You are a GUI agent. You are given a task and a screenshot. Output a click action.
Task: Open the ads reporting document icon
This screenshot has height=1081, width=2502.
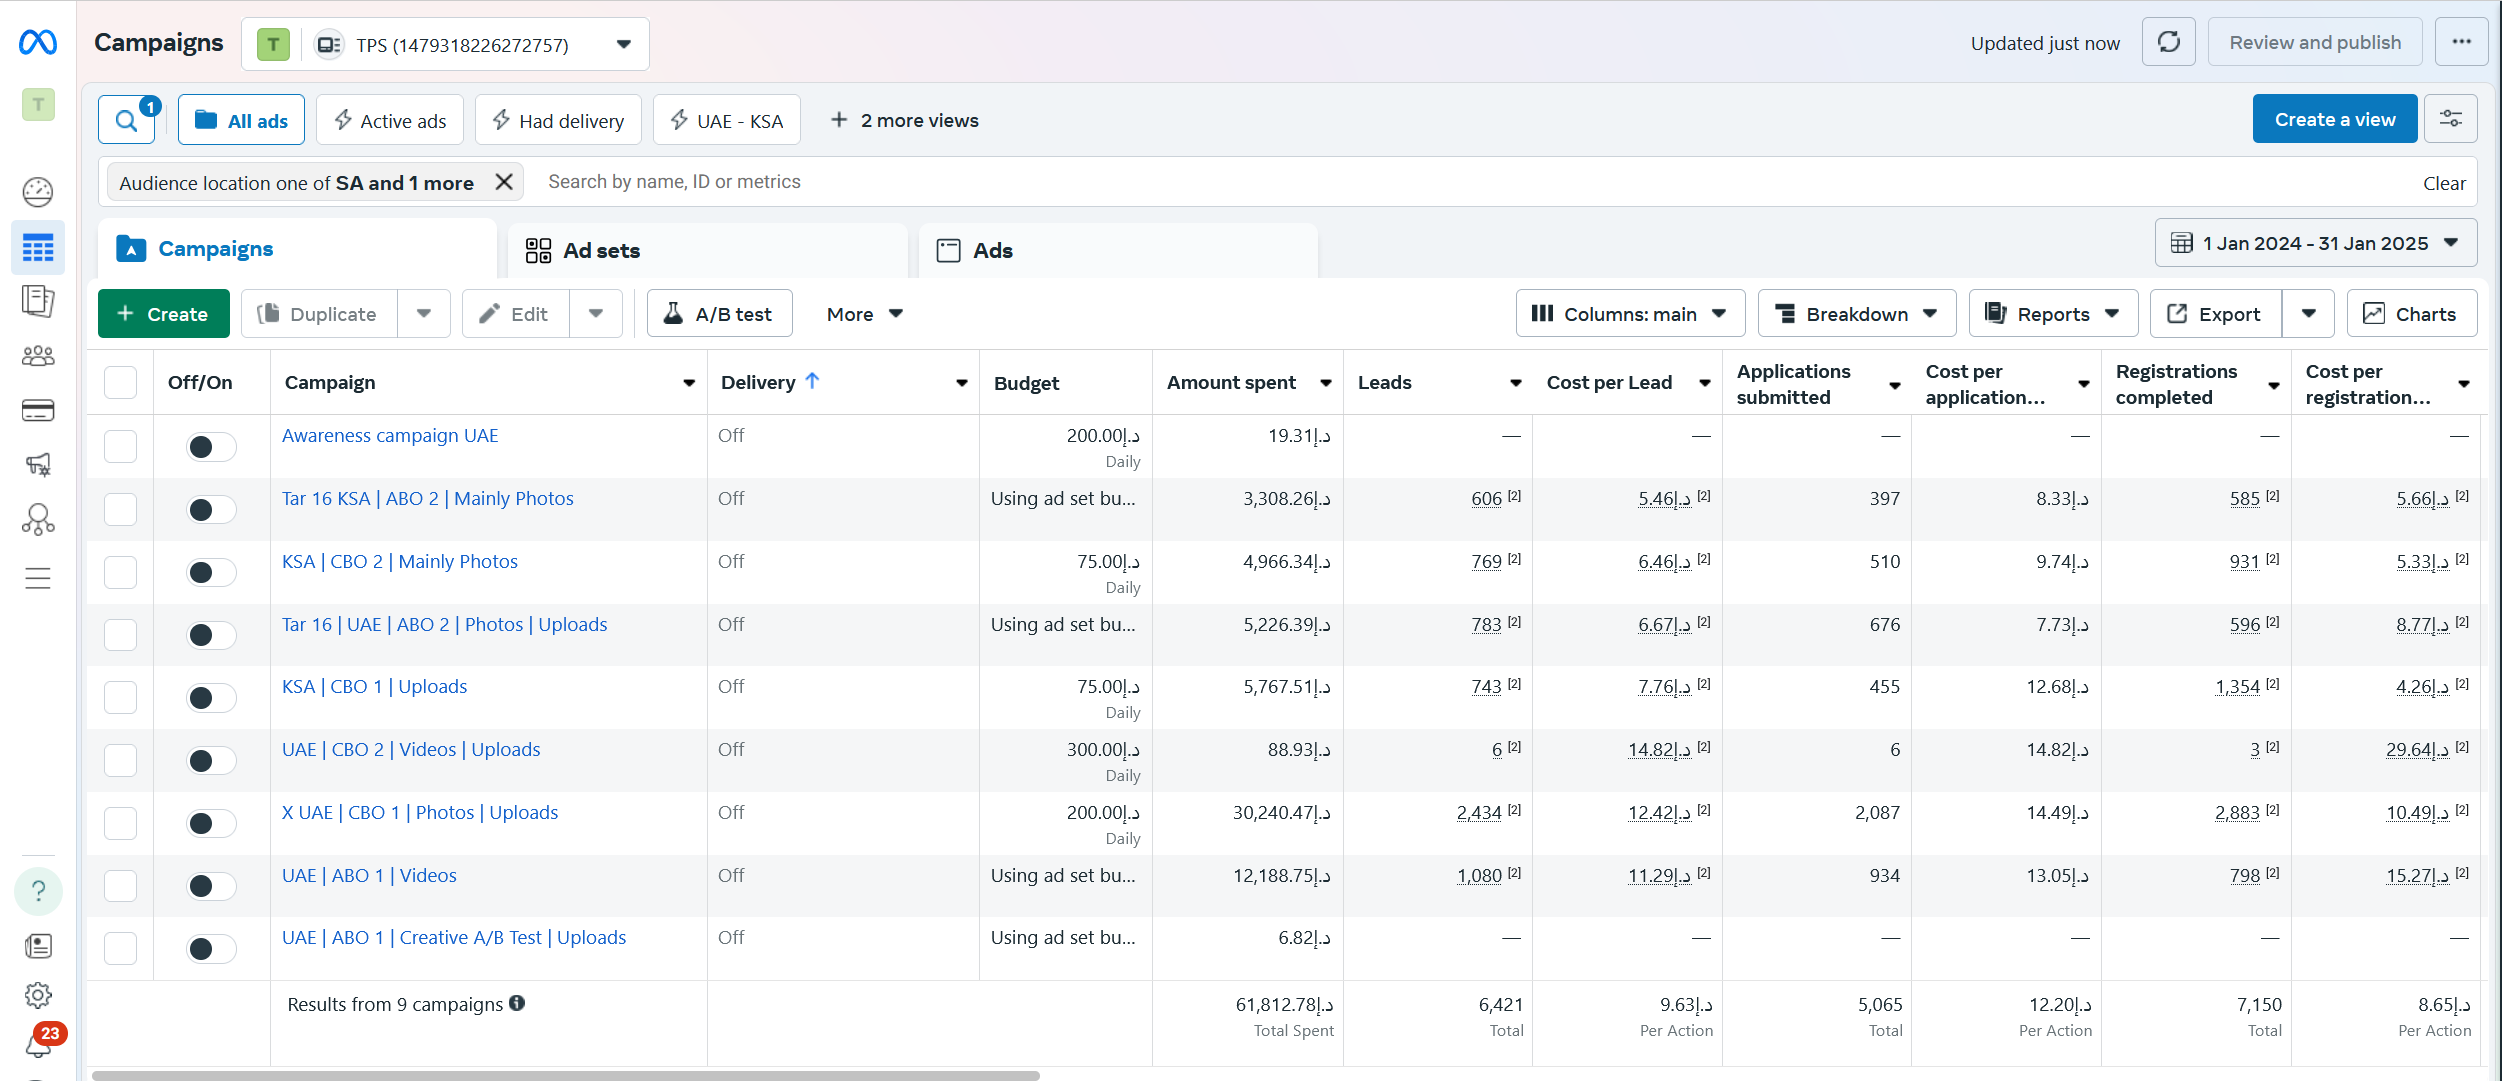[x=38, y=301]
